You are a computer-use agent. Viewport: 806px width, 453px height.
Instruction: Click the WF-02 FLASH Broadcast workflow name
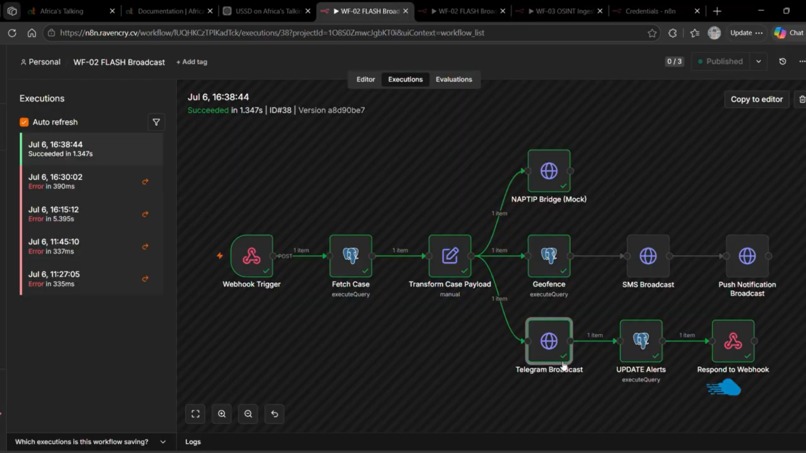click(119, 62)
